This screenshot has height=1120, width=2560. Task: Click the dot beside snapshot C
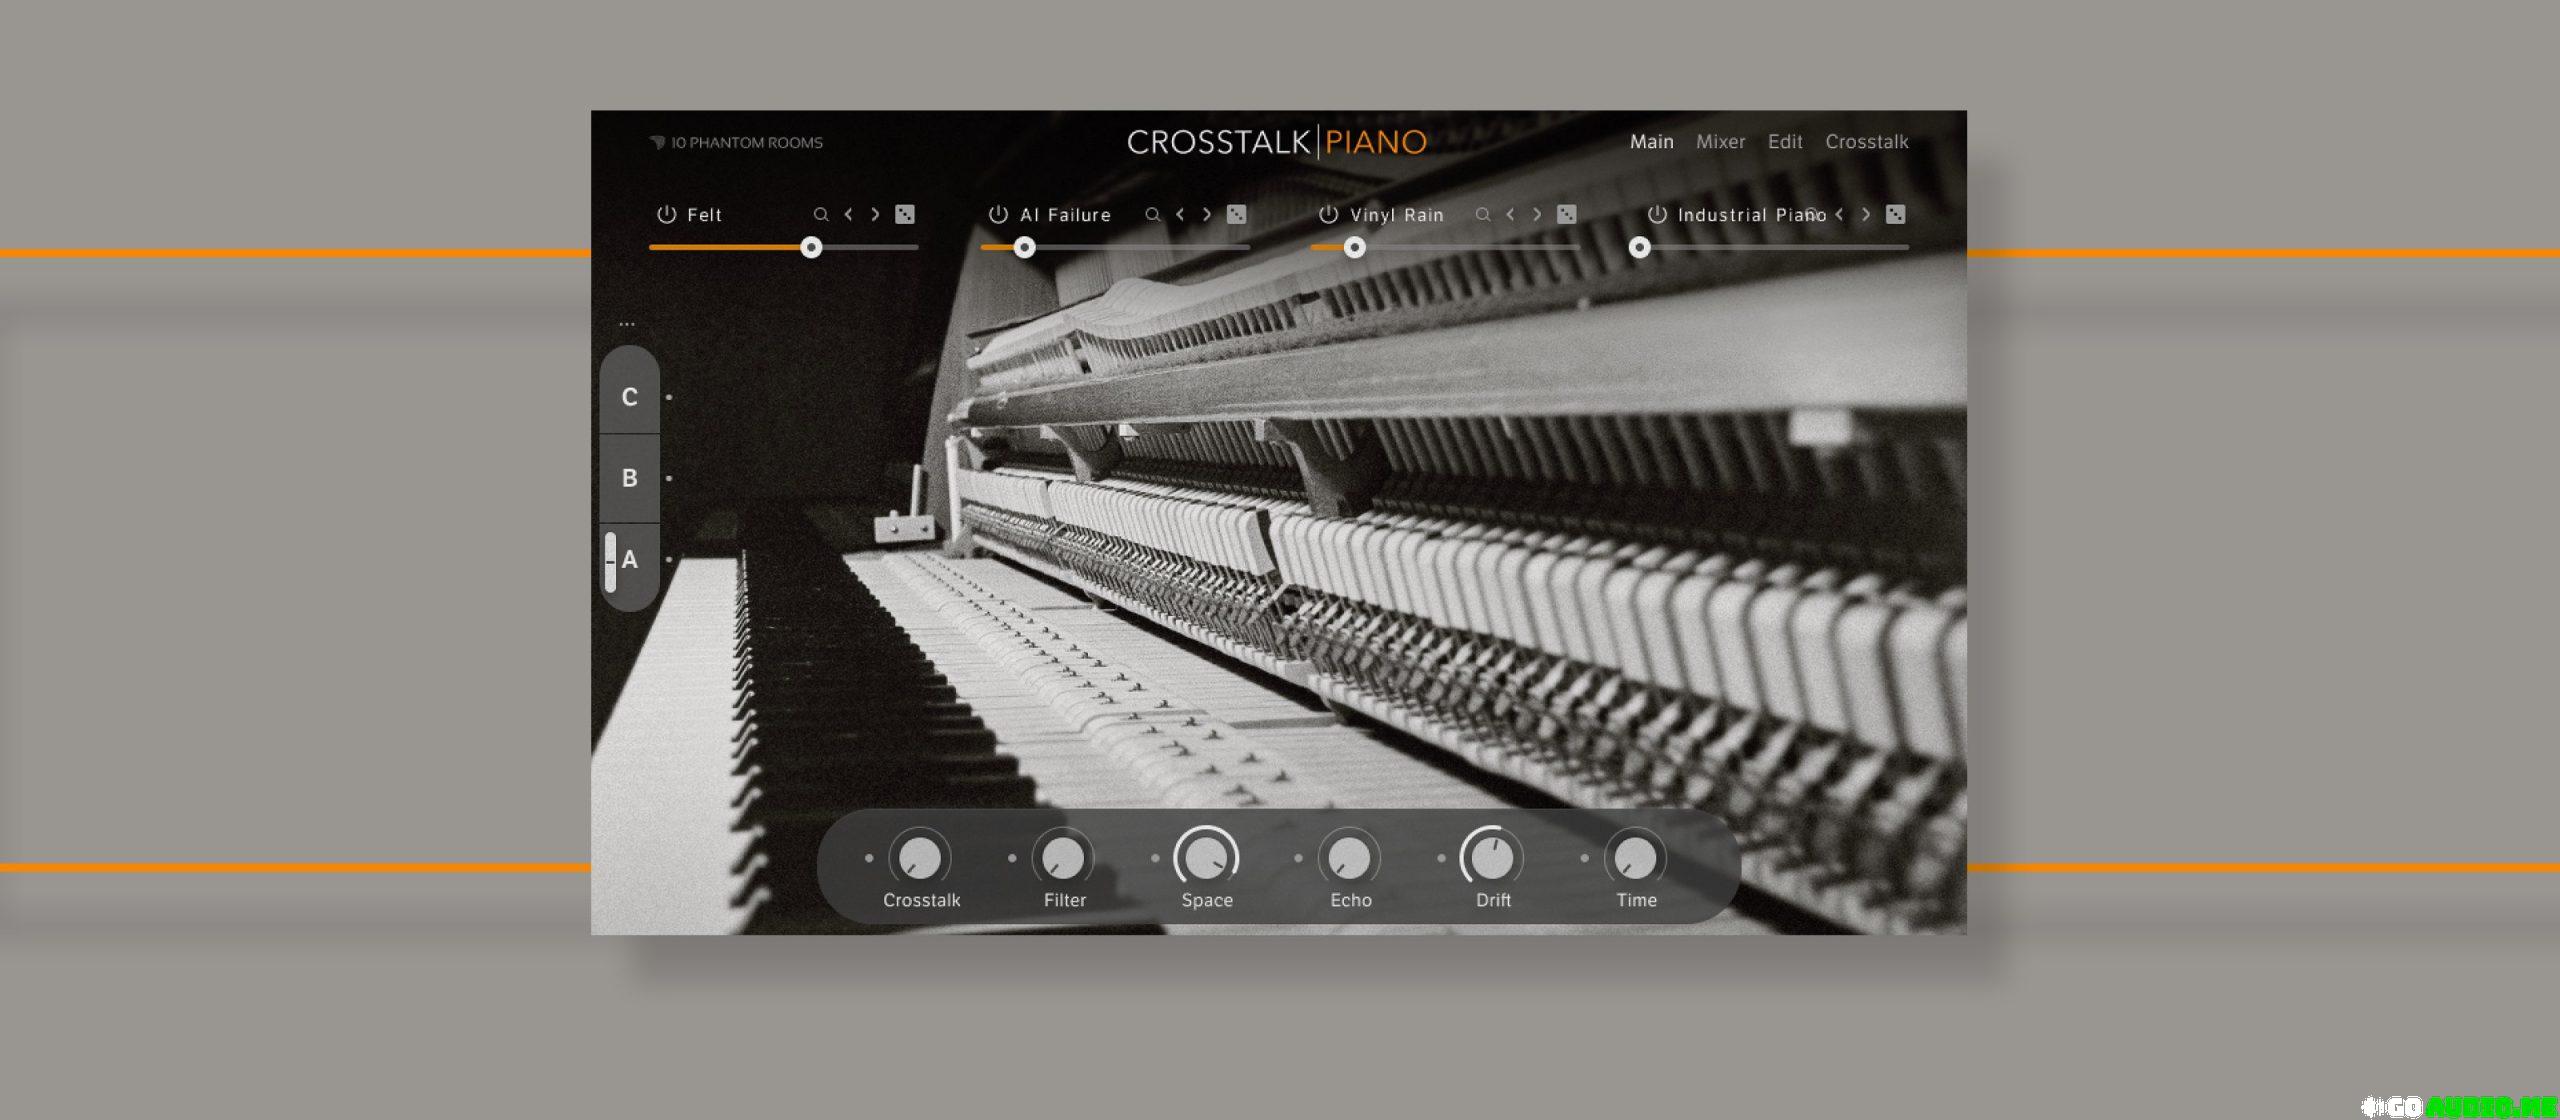[669, 397]
